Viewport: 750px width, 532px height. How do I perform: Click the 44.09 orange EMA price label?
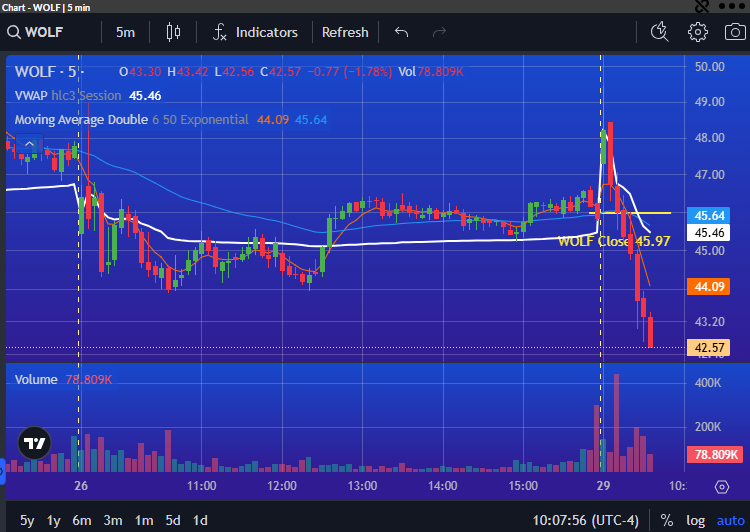[708, 287]
